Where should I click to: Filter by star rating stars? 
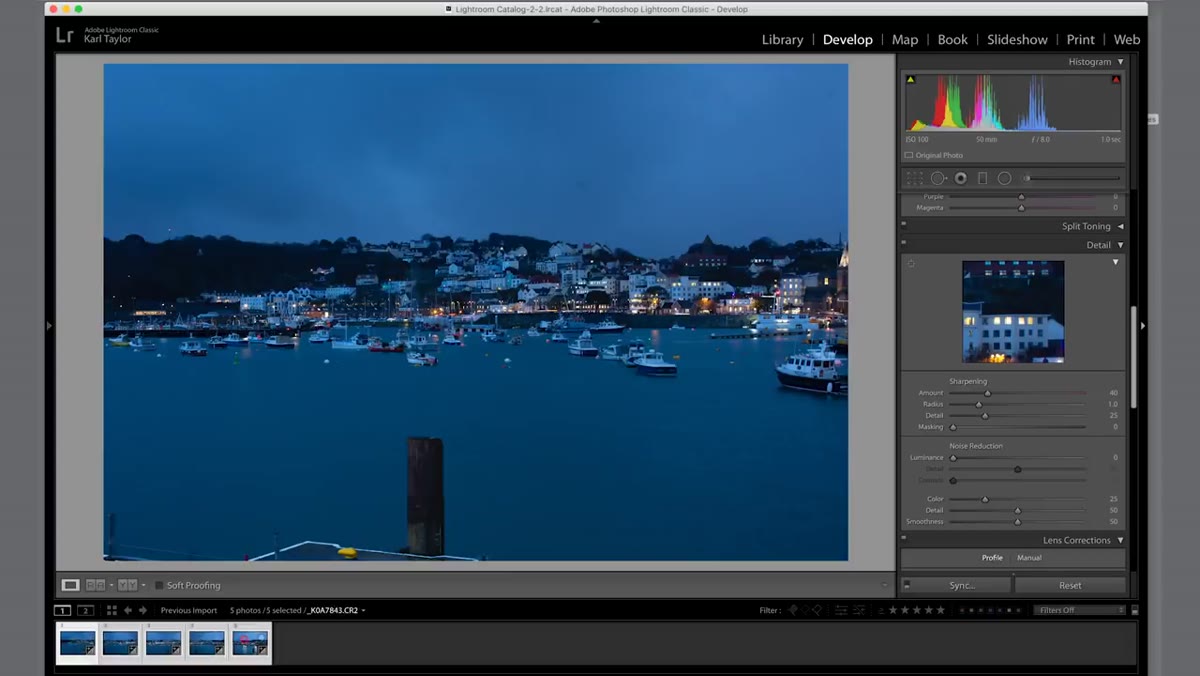coord(917,610)
